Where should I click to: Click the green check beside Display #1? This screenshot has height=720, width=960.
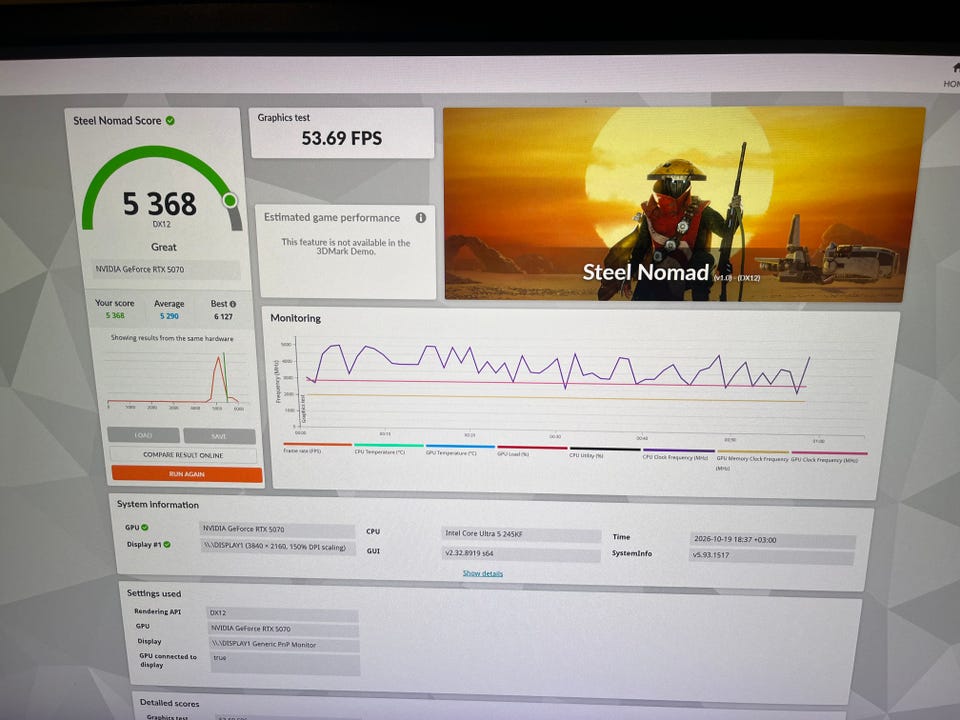click(167, 544)
